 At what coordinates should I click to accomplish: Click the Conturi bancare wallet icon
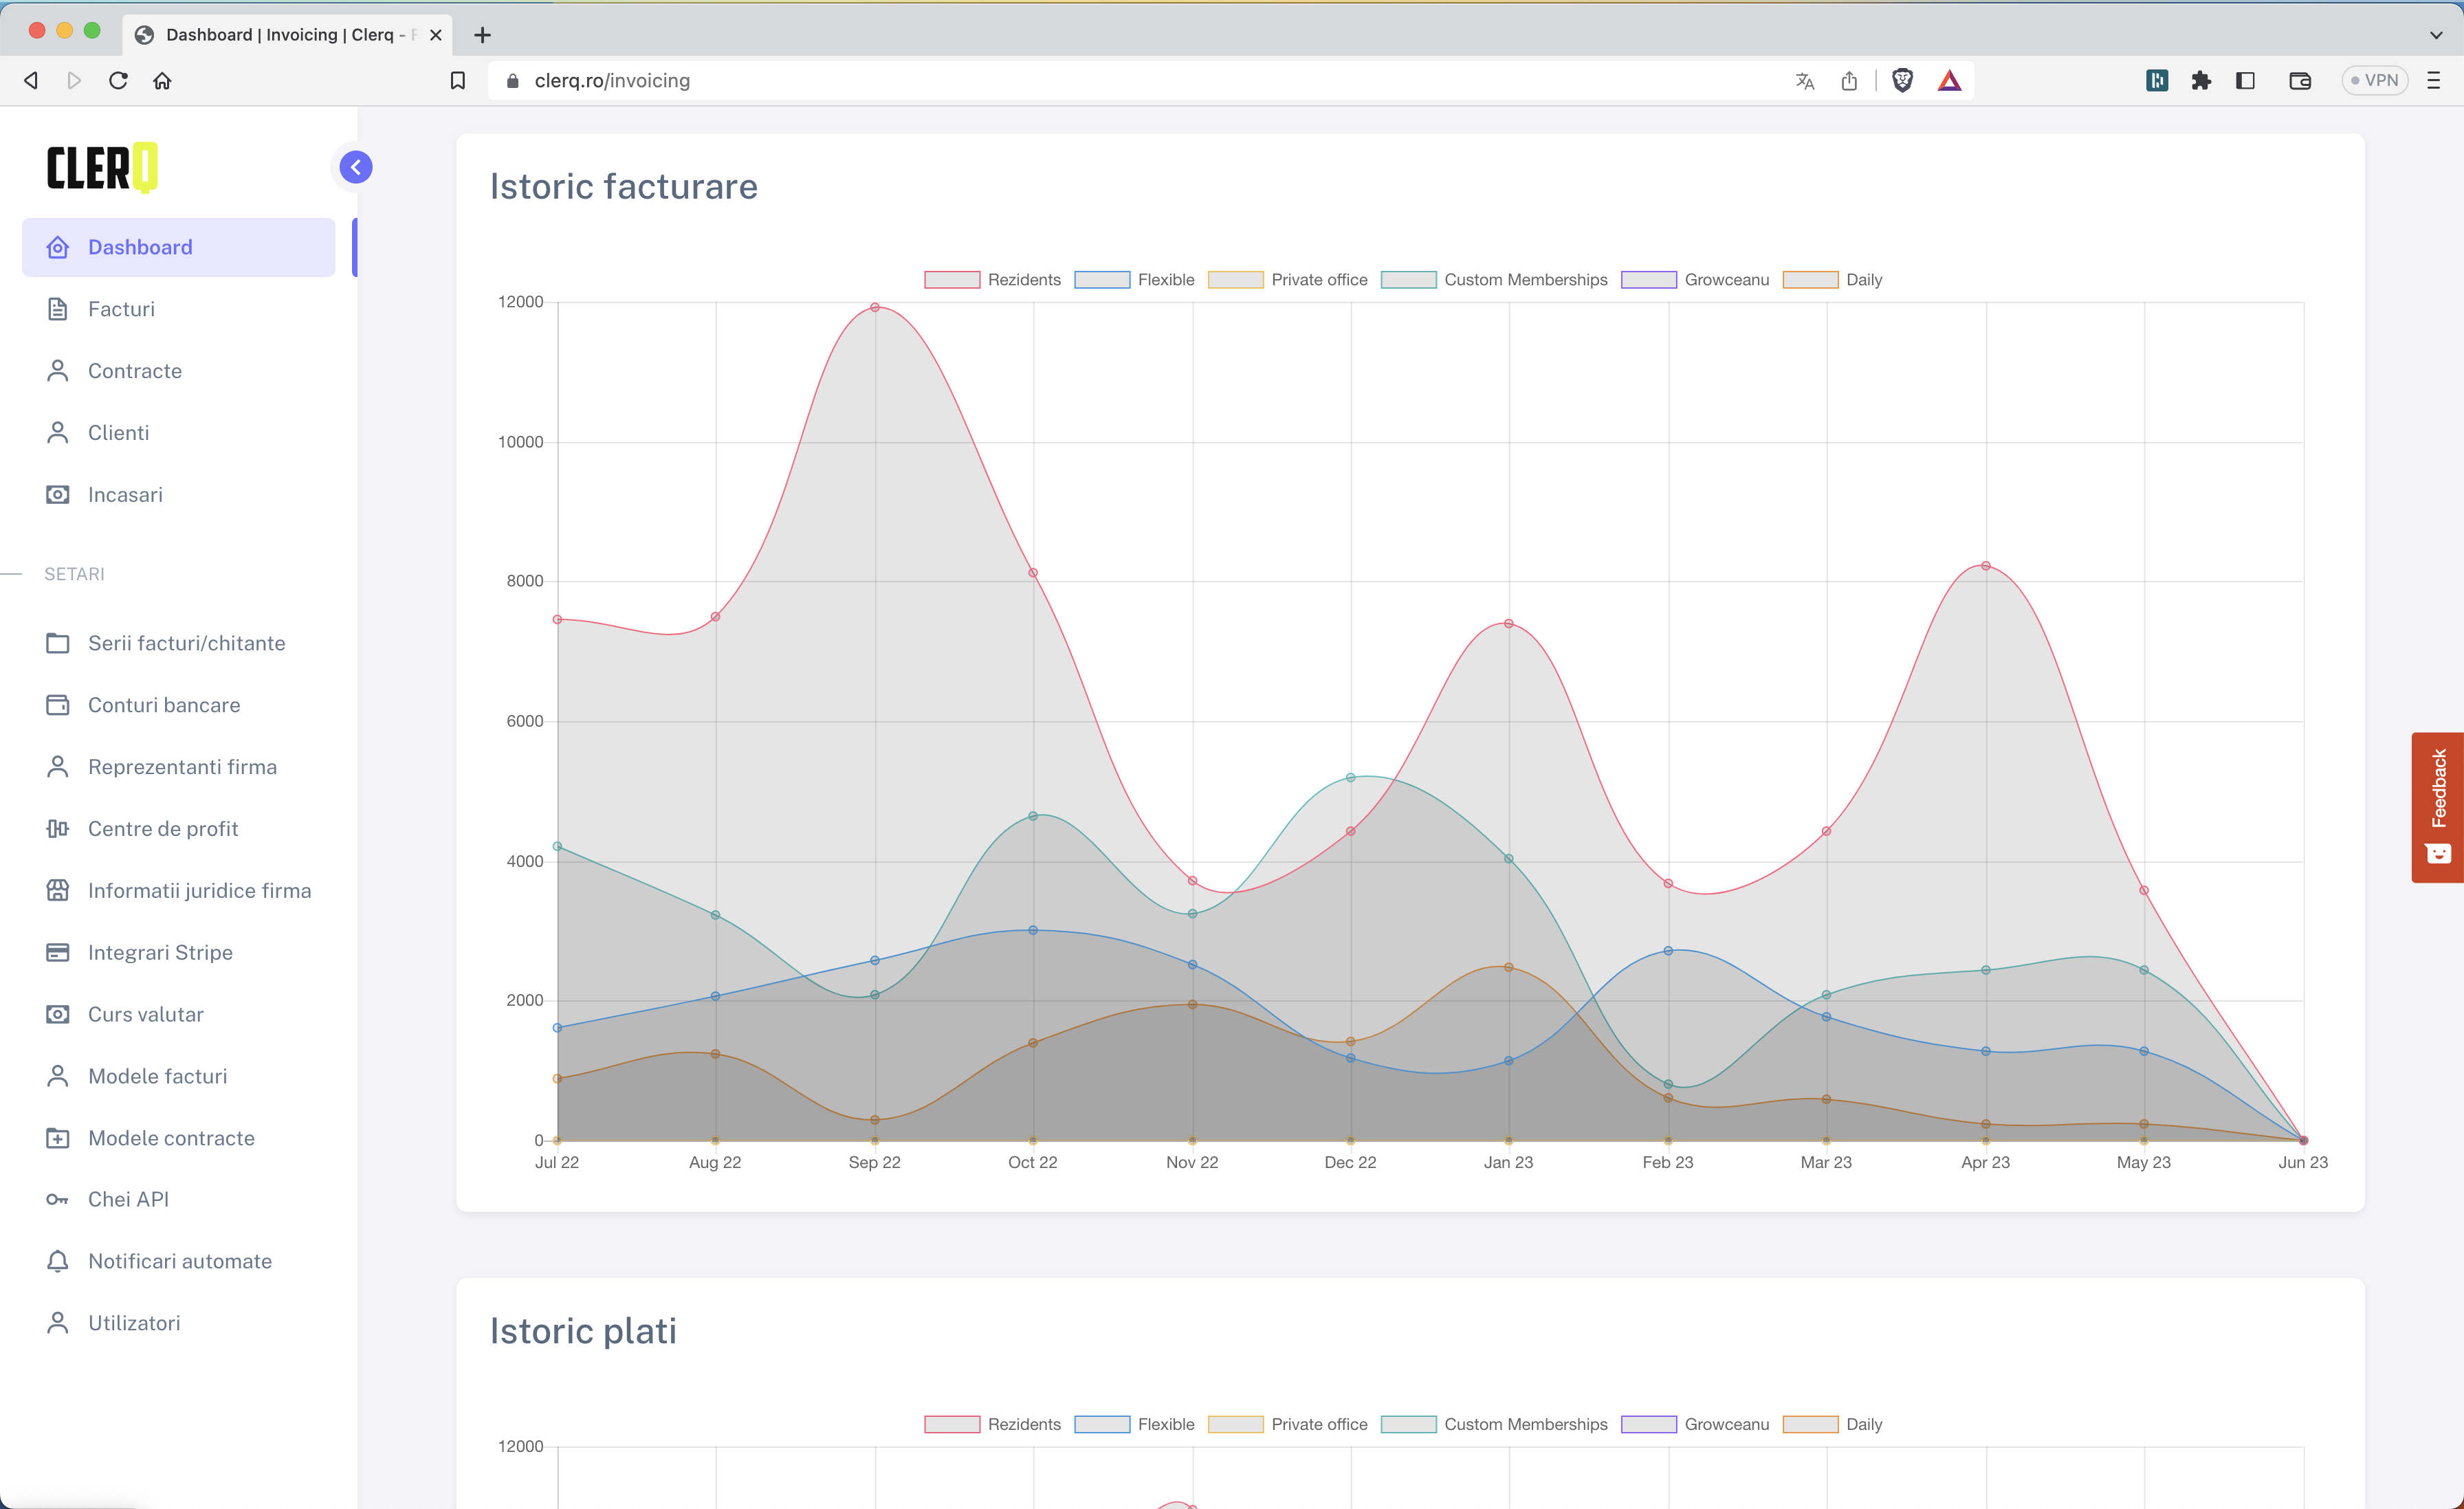coord(58,705)
